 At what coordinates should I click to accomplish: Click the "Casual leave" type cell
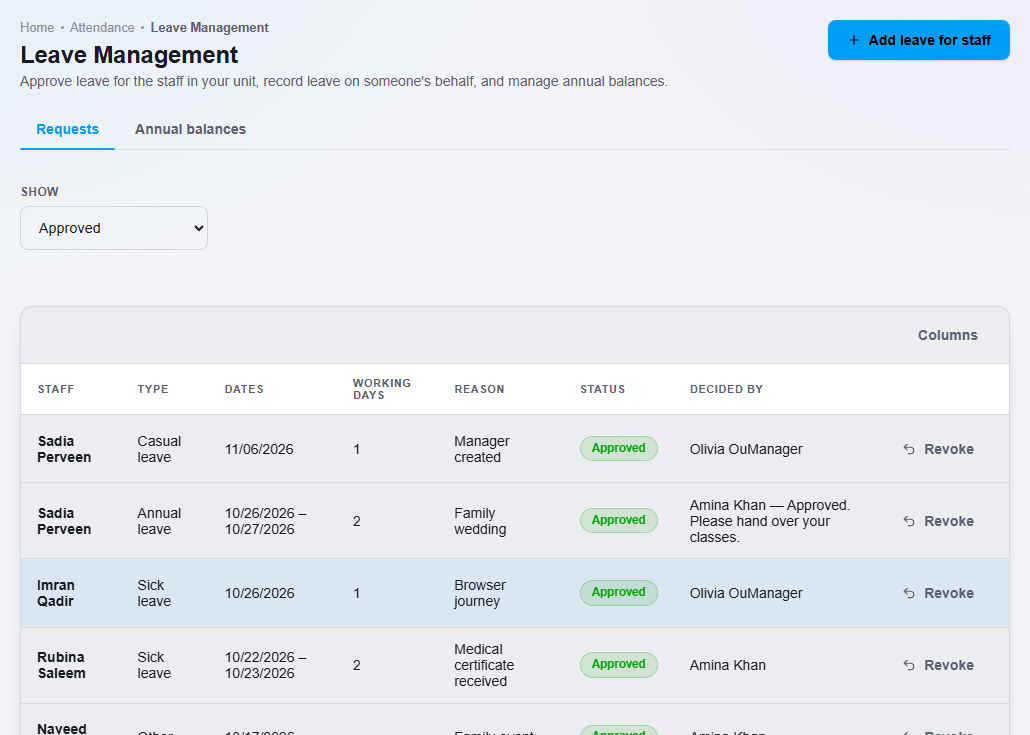coord(159,449)
